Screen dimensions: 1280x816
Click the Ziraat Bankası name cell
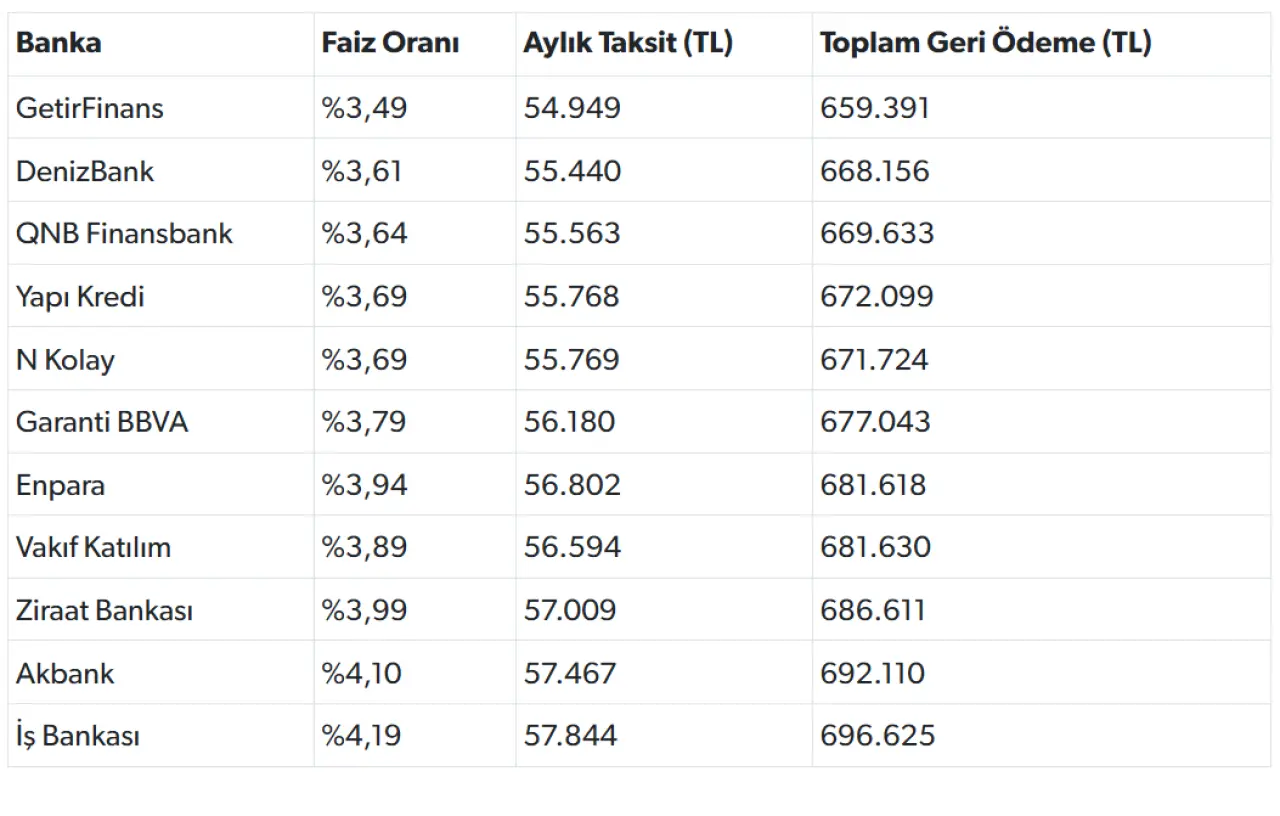(104, 610)
